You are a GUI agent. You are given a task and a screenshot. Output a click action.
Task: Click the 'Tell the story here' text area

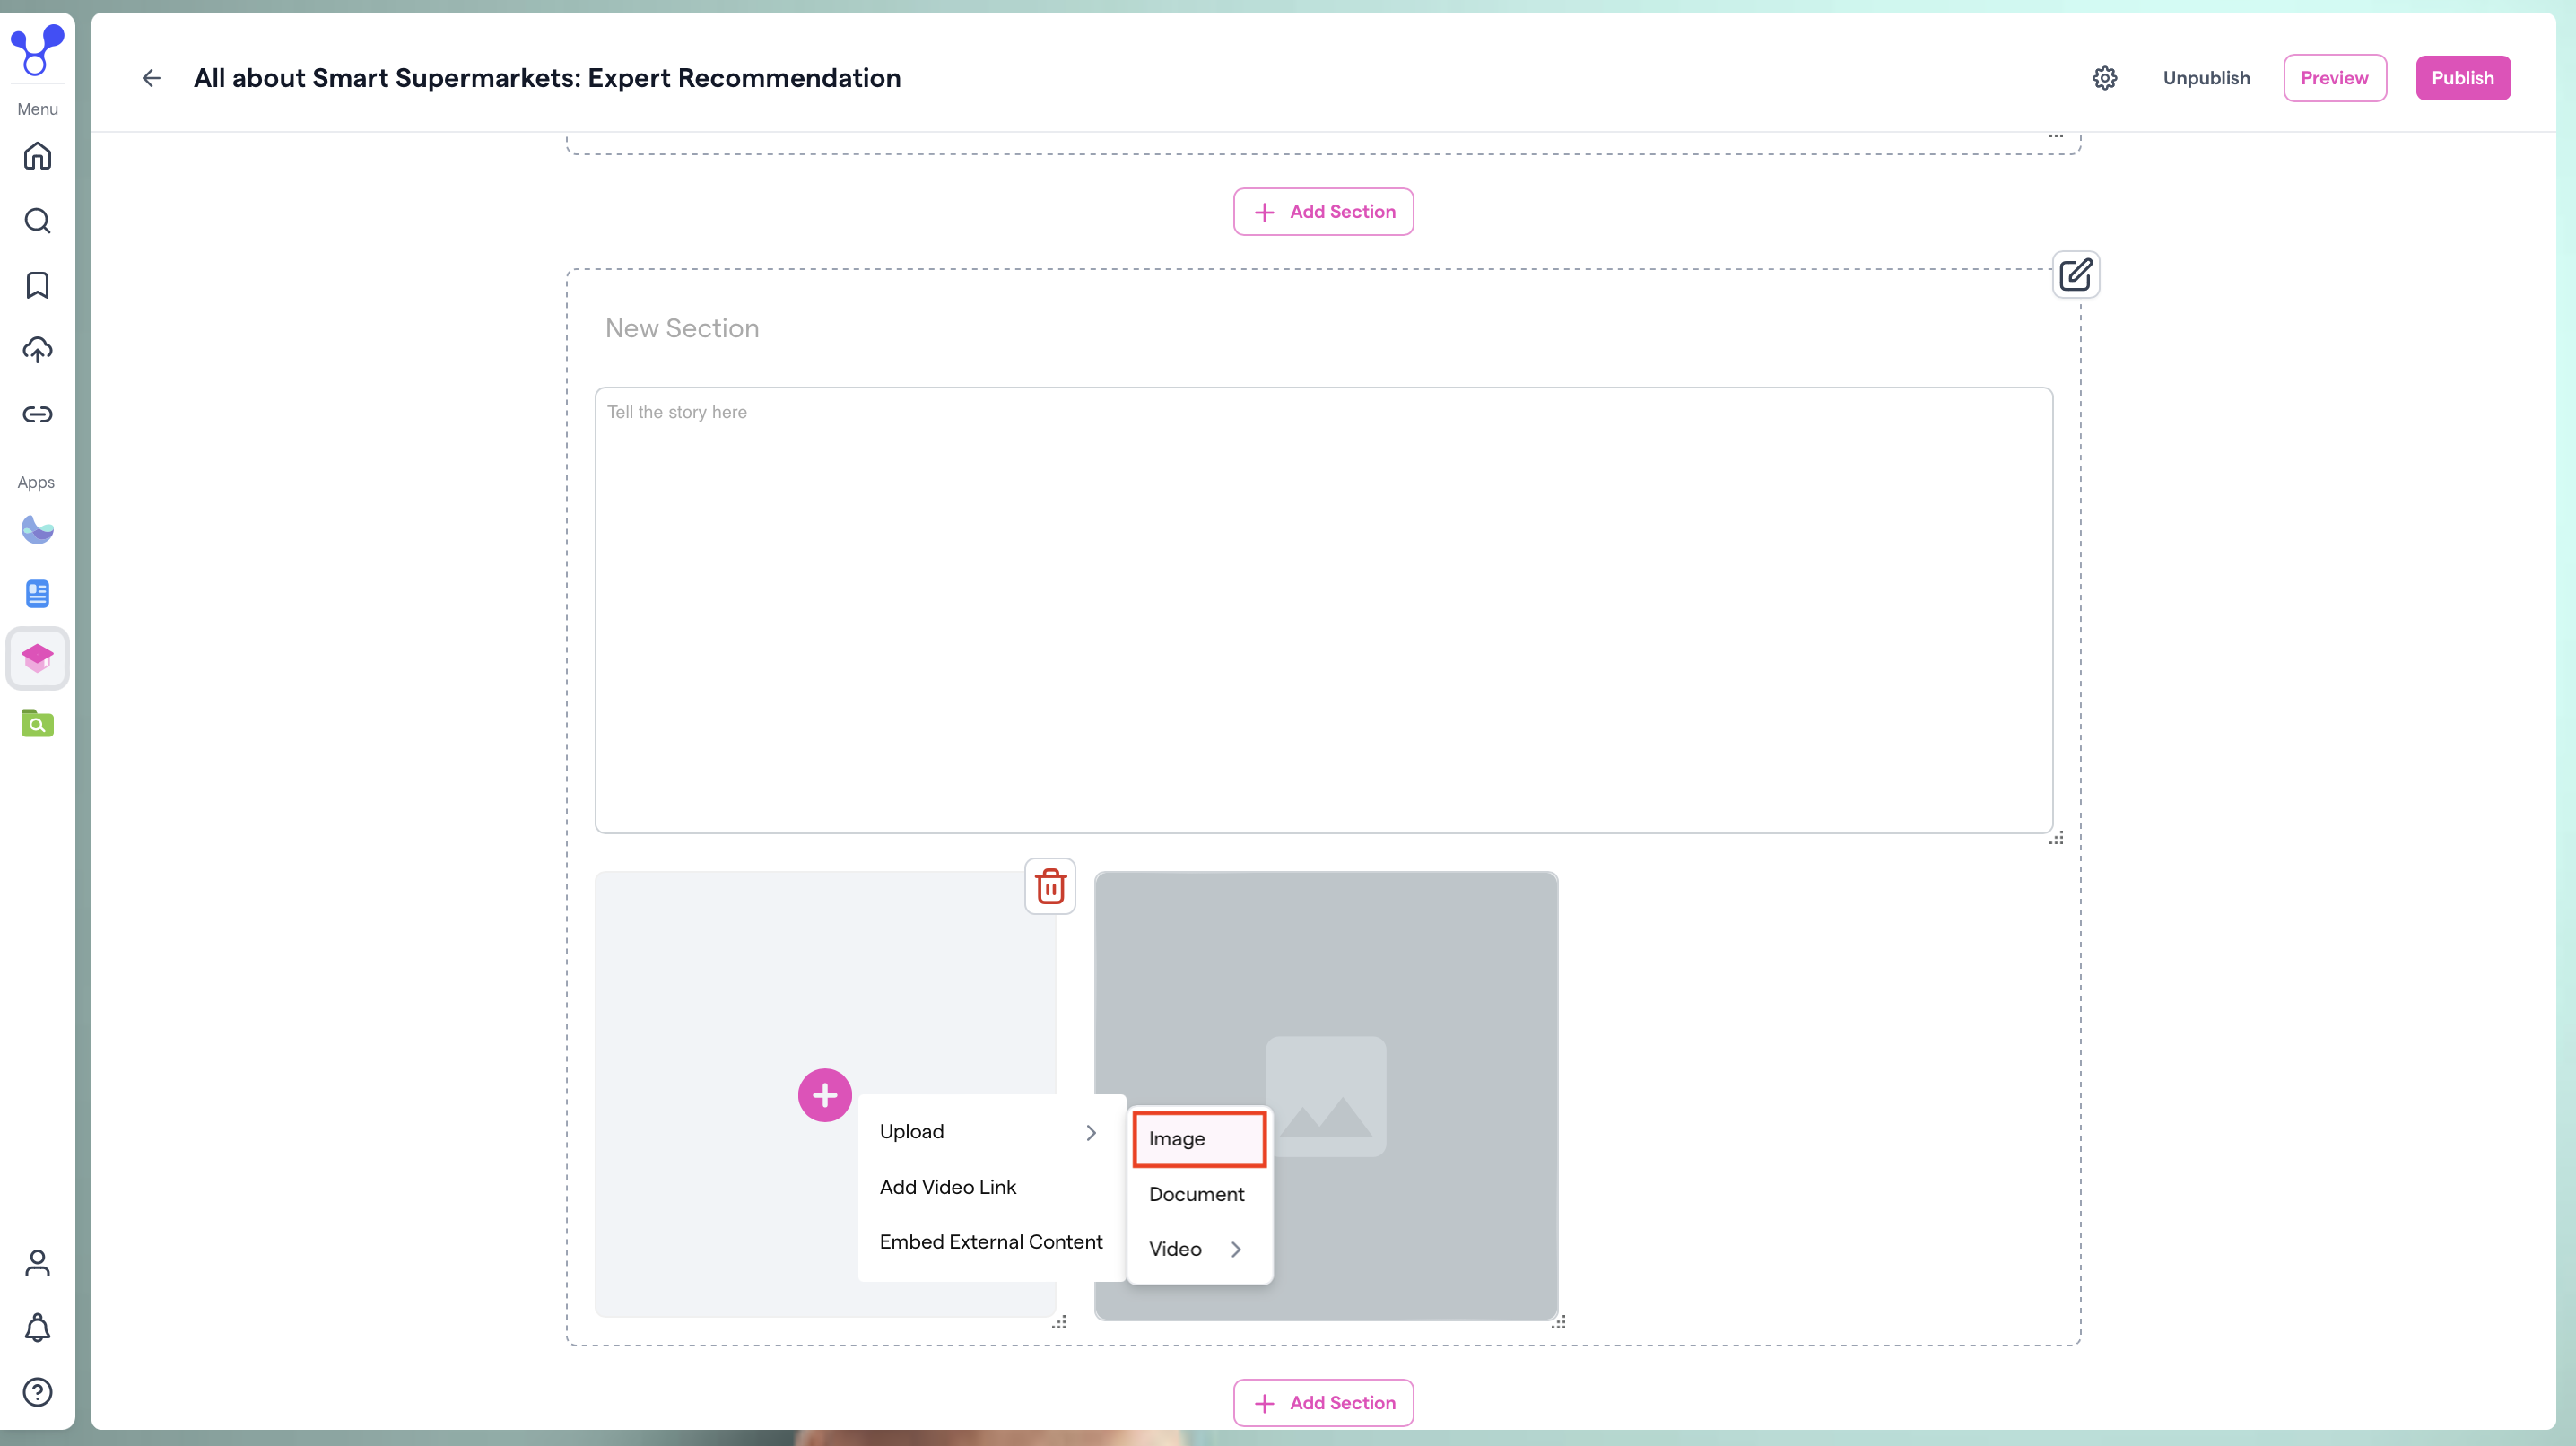[1323, 610]
